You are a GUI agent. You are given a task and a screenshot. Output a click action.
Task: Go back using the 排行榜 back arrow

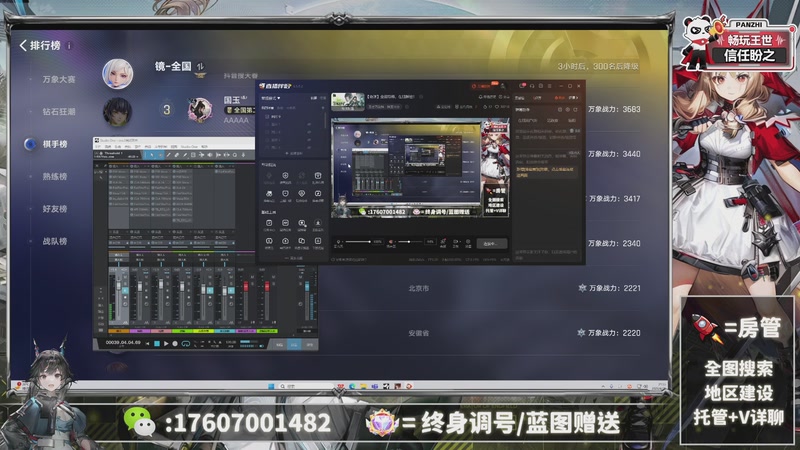(x=23, y=45)
